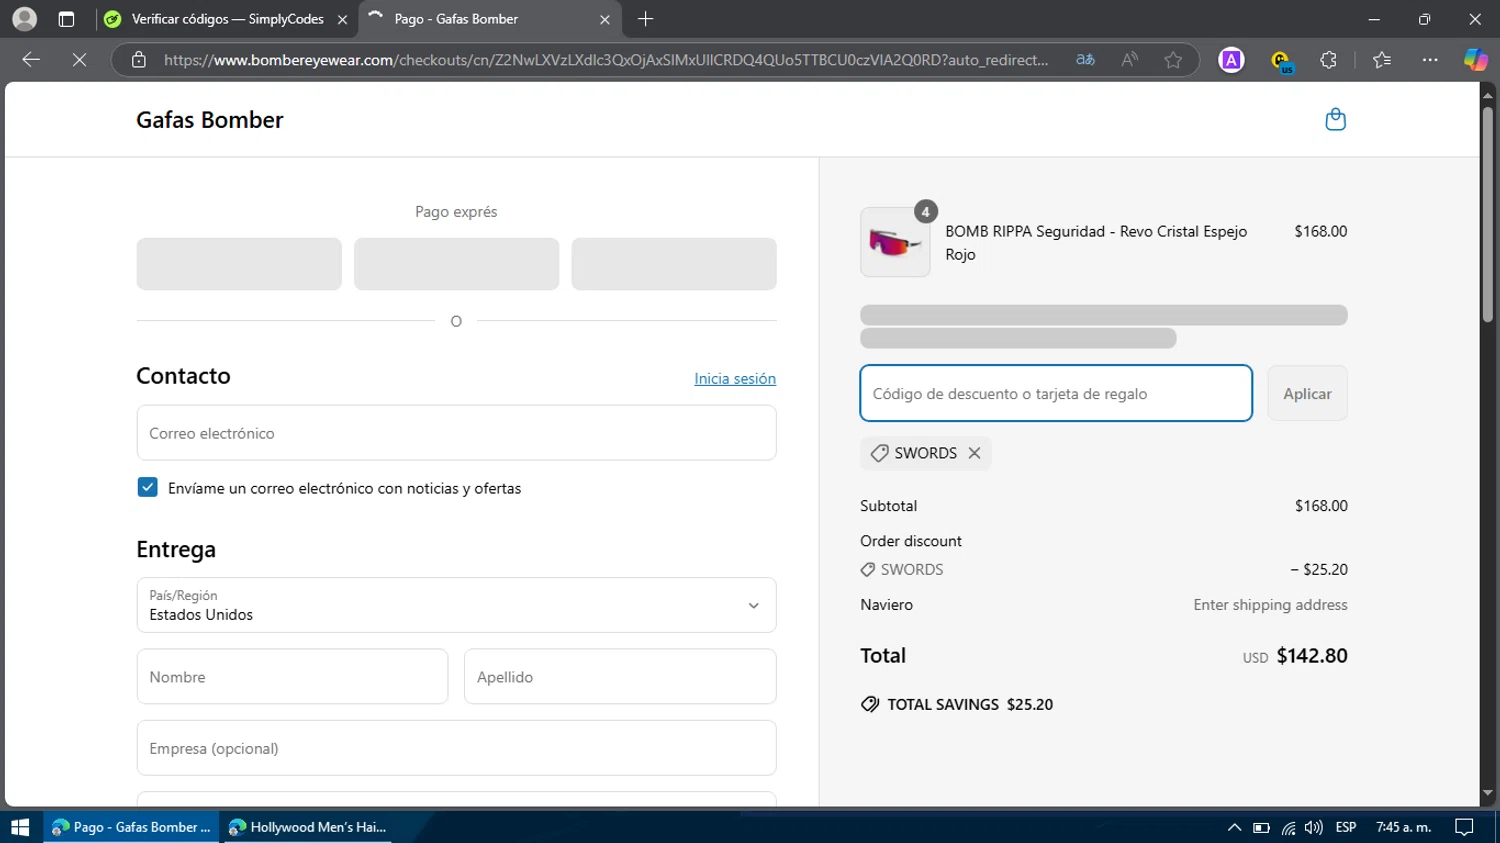1500x843 pixels.
Task: Click the browser address bar URL
Action: point(606,60)
